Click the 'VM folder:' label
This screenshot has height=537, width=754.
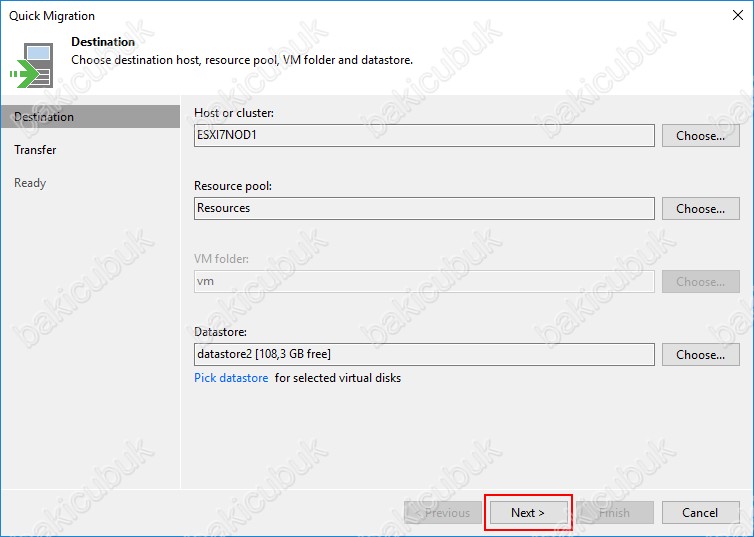221,259
